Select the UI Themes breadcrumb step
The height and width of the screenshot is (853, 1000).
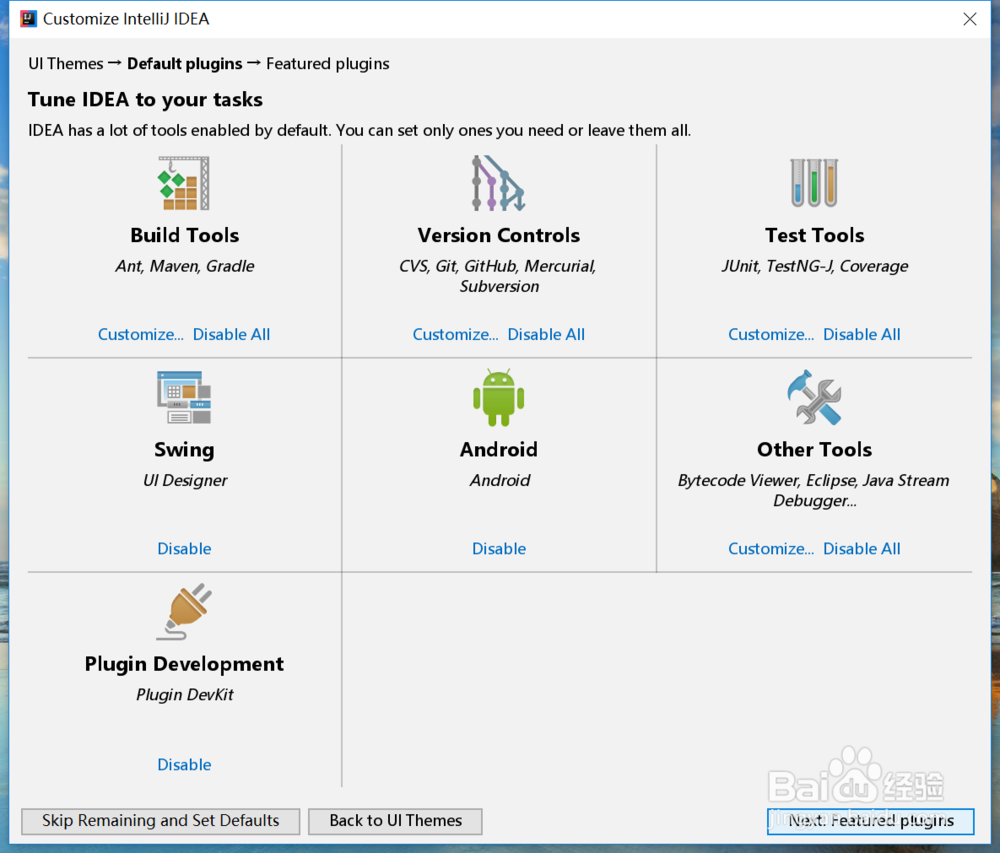(x=66, y=64)
